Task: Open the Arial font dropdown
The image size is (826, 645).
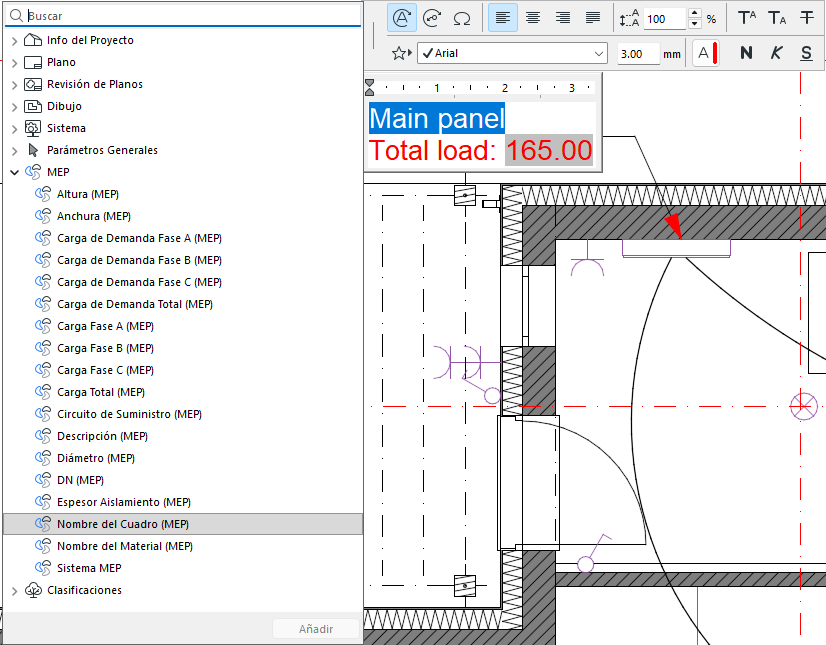Action: pyautogui.click(x=513, y=53)
